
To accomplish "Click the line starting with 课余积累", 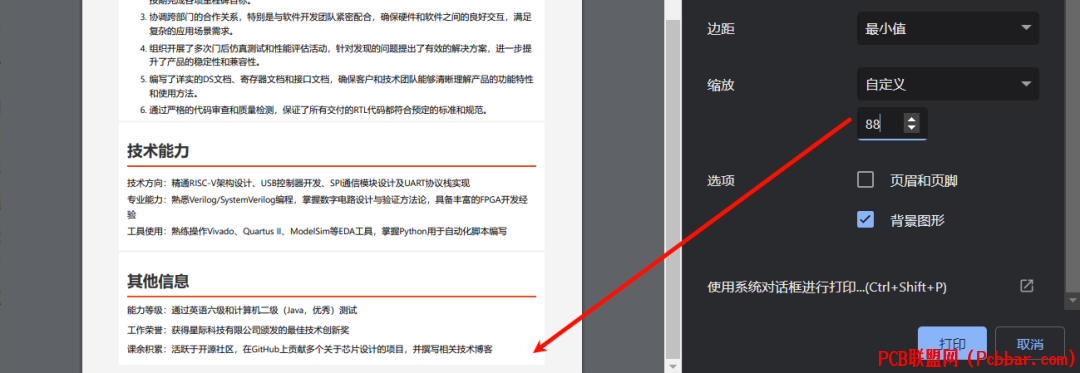I will pyautogui.click(x=309, y=349).
